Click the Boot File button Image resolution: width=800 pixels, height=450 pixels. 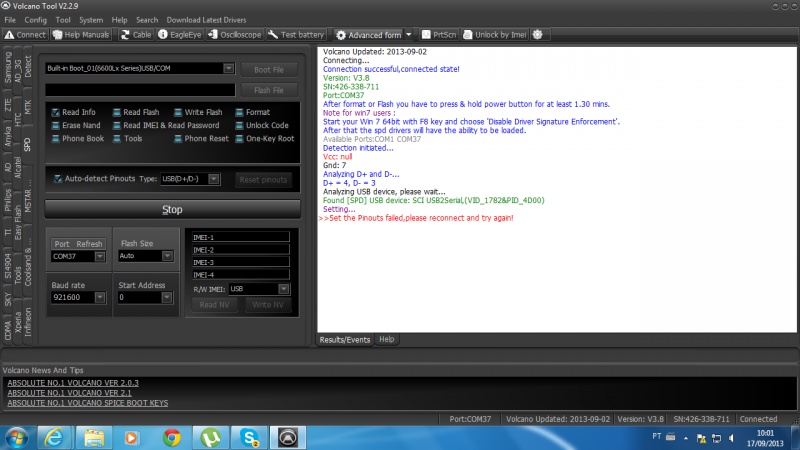(x=269, y=69)
